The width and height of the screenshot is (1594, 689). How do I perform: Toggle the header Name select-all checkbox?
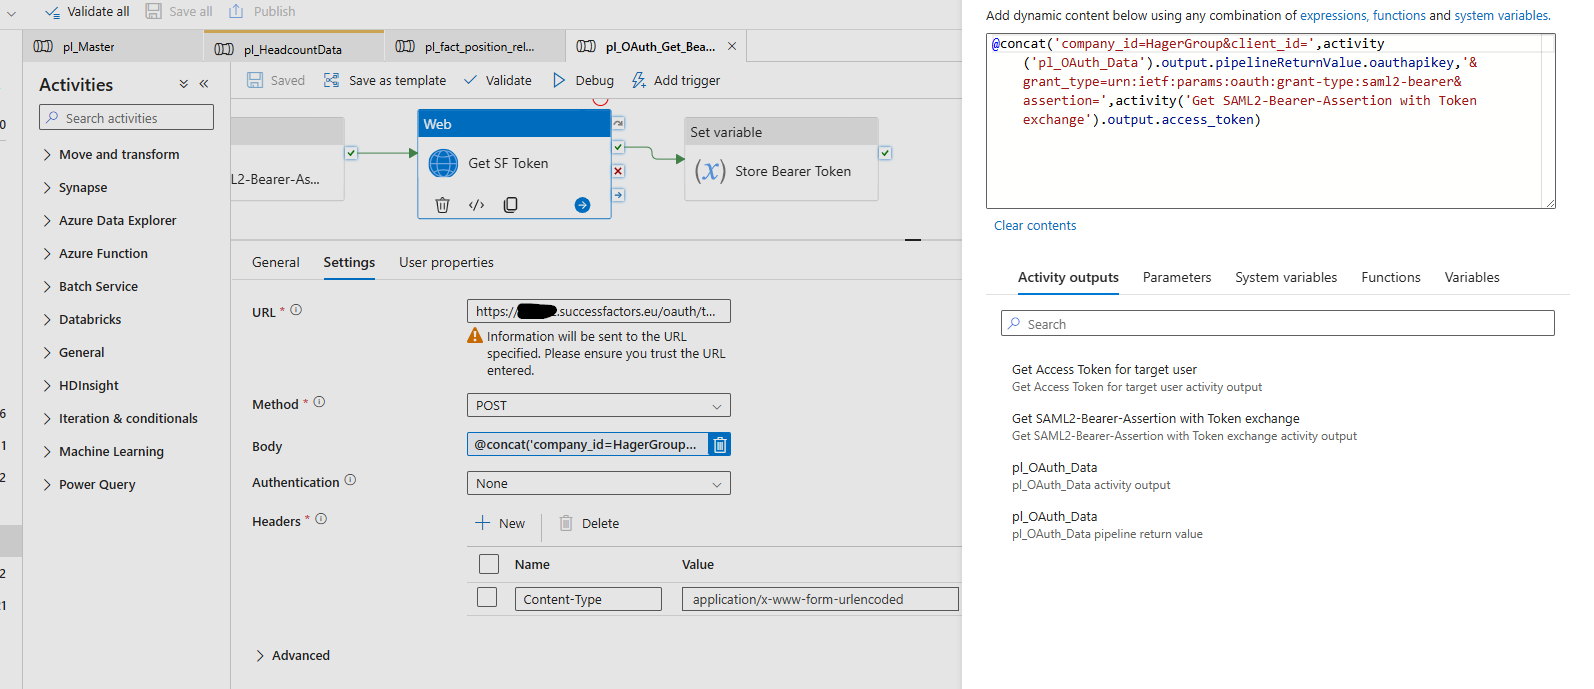coord(489,564)
